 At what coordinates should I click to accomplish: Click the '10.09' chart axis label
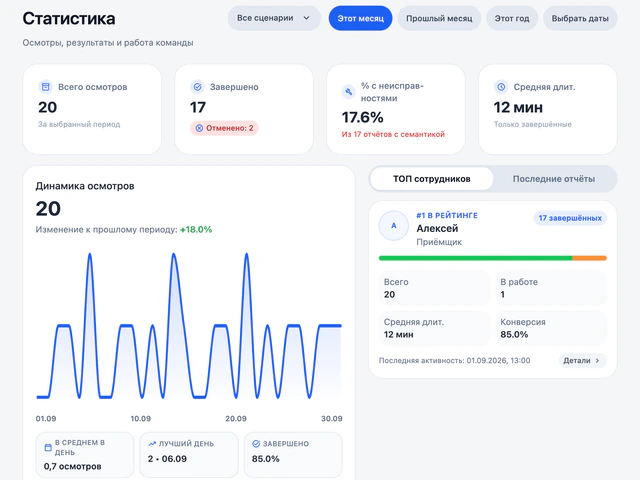140,418
